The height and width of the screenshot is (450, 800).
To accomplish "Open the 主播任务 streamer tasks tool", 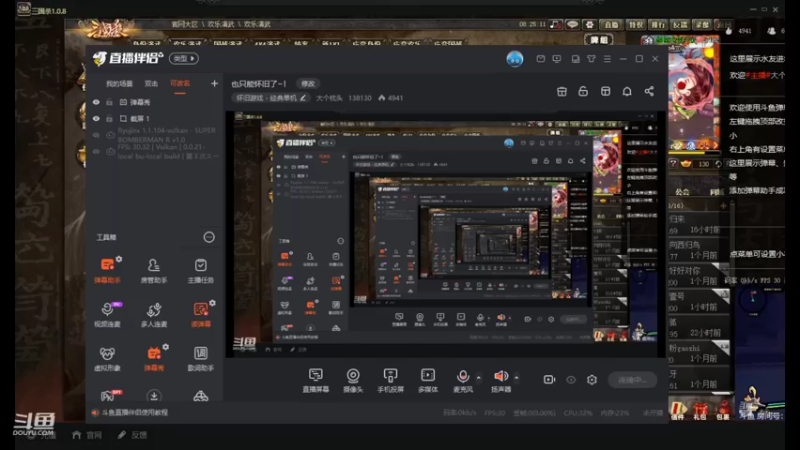I will pos(201,270).
